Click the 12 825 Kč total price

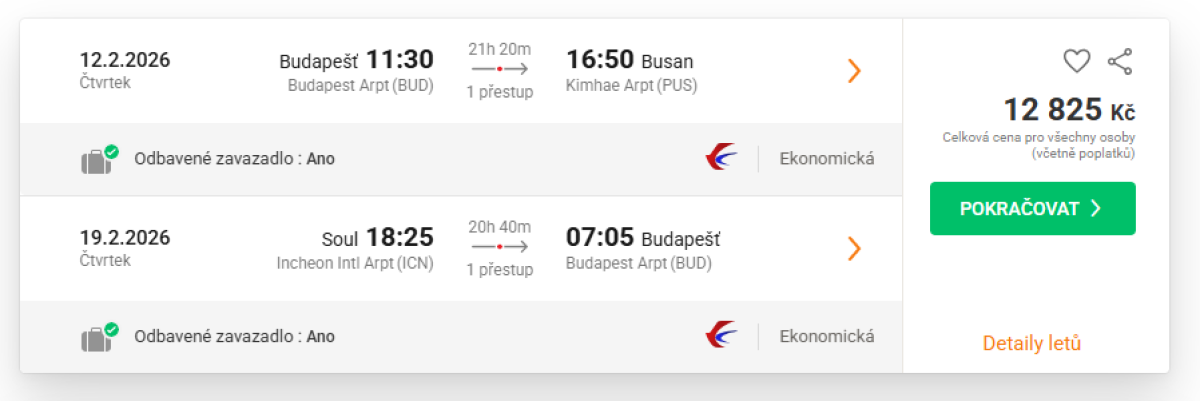1069,109
